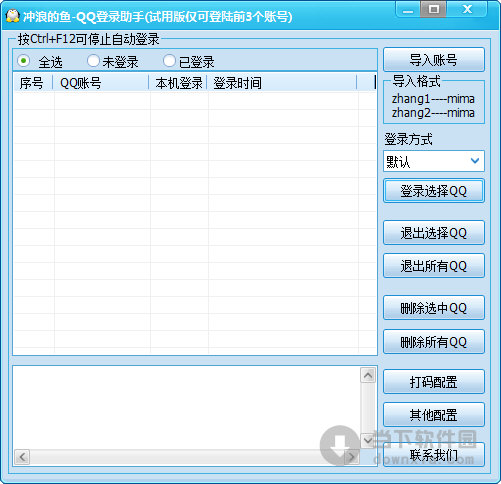
Task: Open 打码配置 settings
Action: pos(434,382)
